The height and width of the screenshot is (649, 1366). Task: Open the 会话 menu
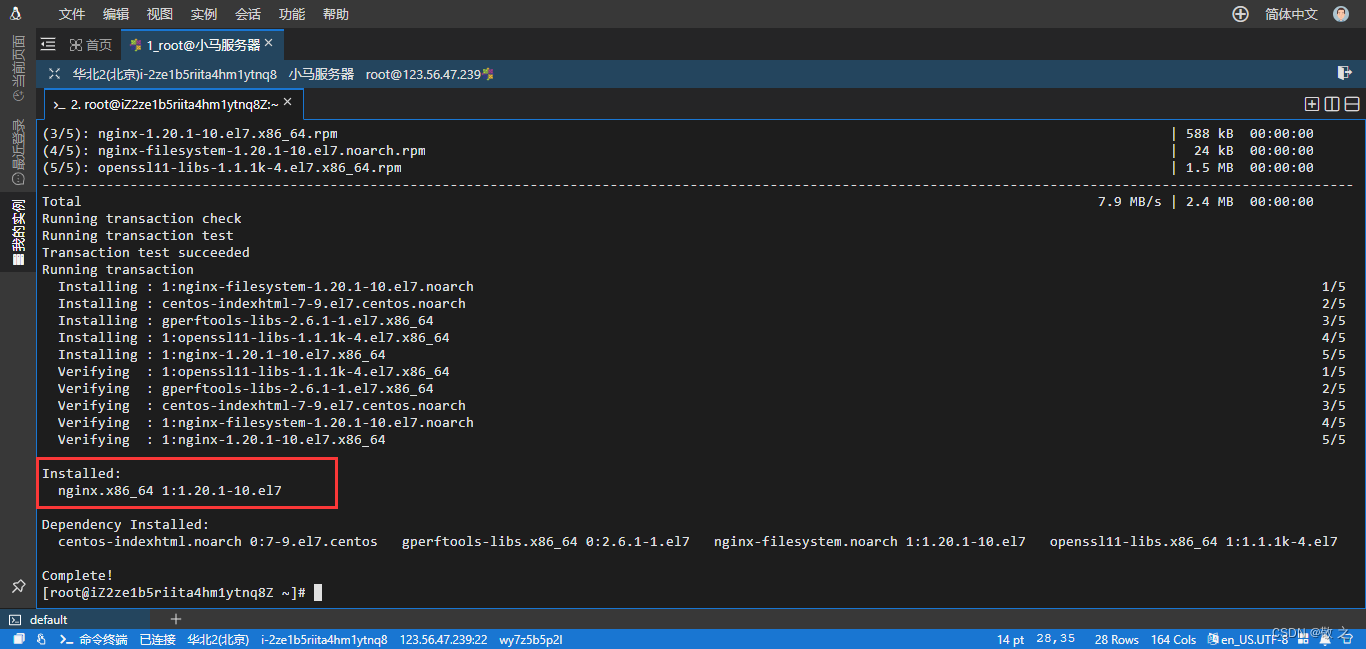(248, 14)
